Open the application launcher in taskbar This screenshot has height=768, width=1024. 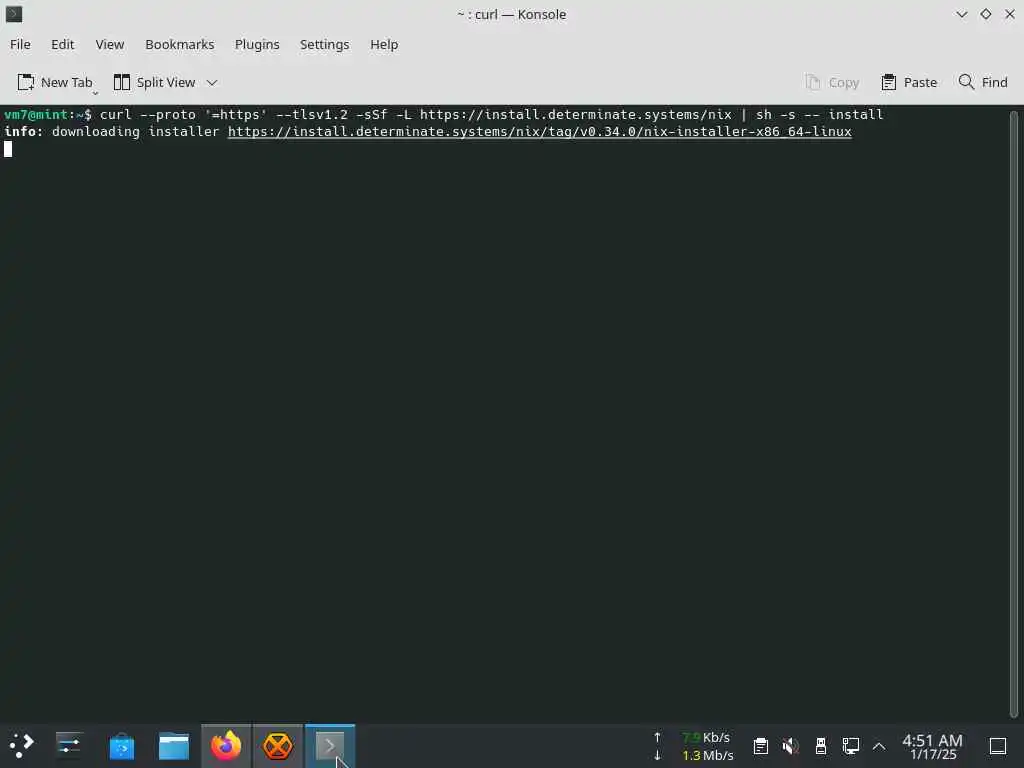(22, 746)
